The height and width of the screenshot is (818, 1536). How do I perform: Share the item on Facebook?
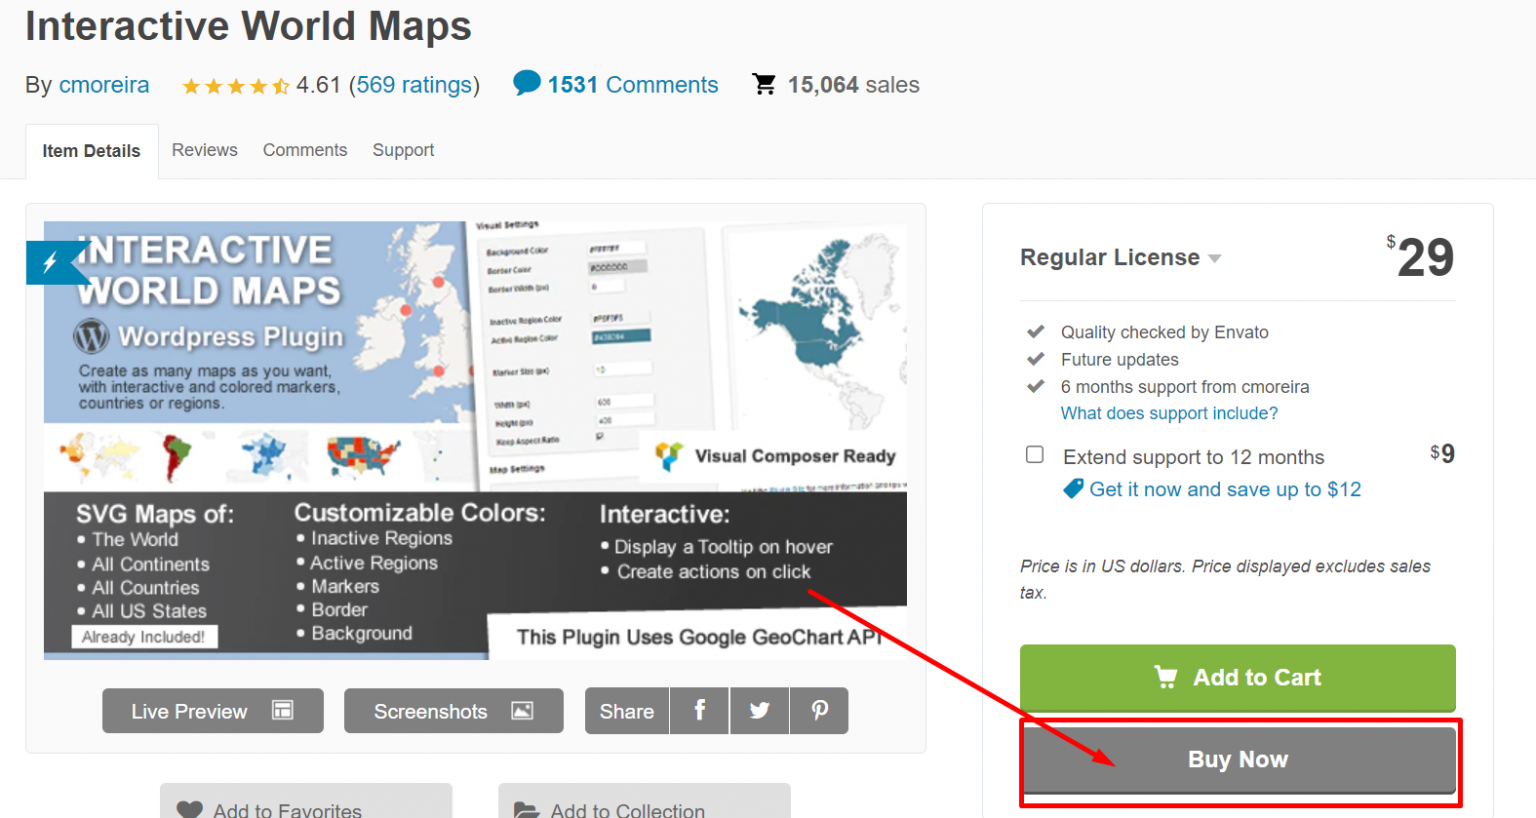(699, 710)
